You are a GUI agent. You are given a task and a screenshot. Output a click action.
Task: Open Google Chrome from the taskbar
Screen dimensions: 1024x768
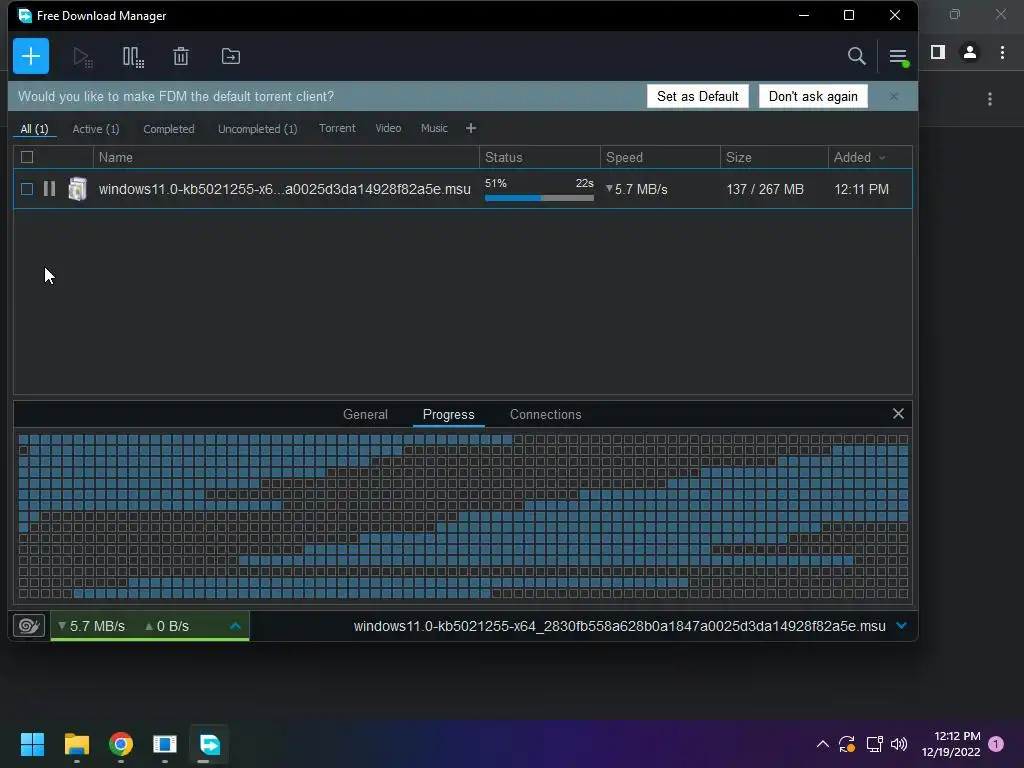click(x=121, y=744)
